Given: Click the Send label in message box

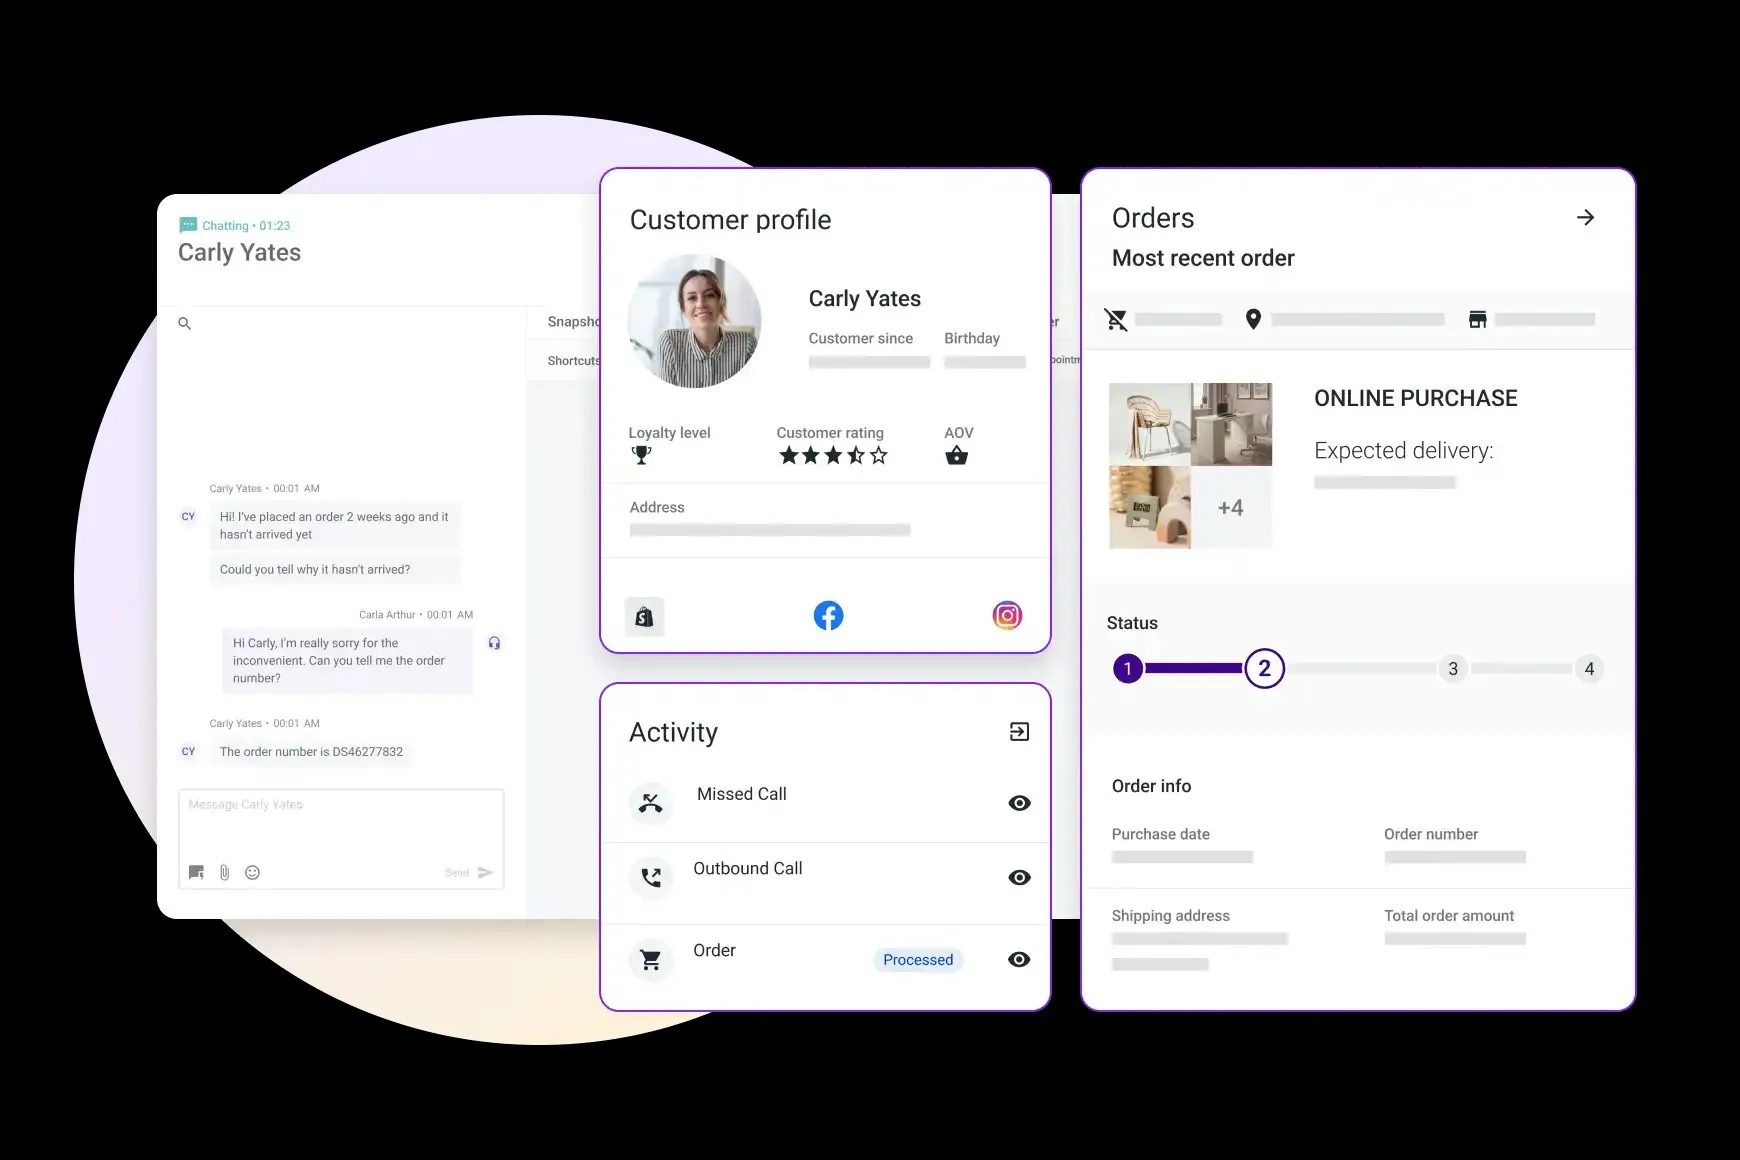Looking at the screenshot, I should click(457, 873).
